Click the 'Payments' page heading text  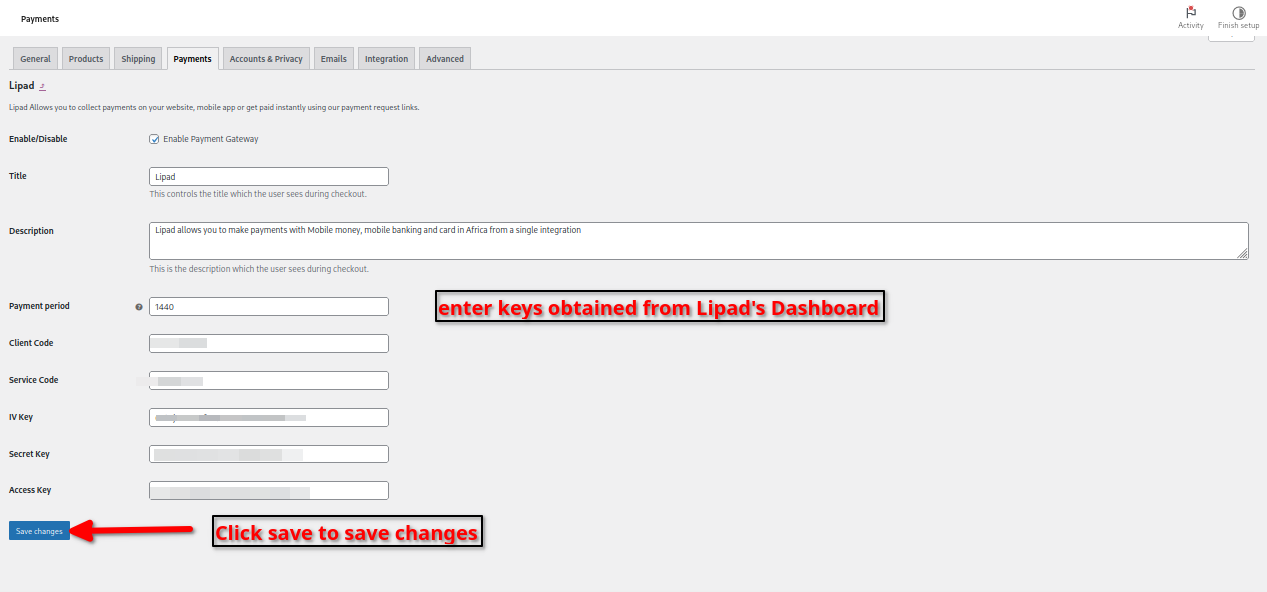pyautogui.click(x=40, y=19)
